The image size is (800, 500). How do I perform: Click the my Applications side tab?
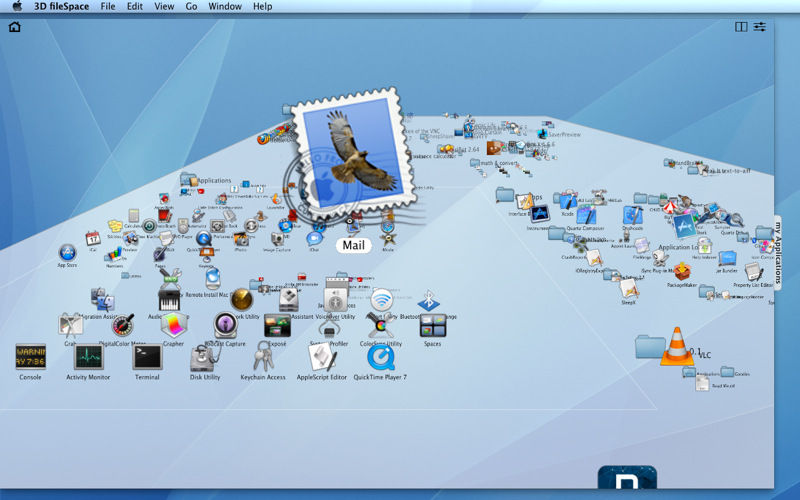[x=778, y=253]
